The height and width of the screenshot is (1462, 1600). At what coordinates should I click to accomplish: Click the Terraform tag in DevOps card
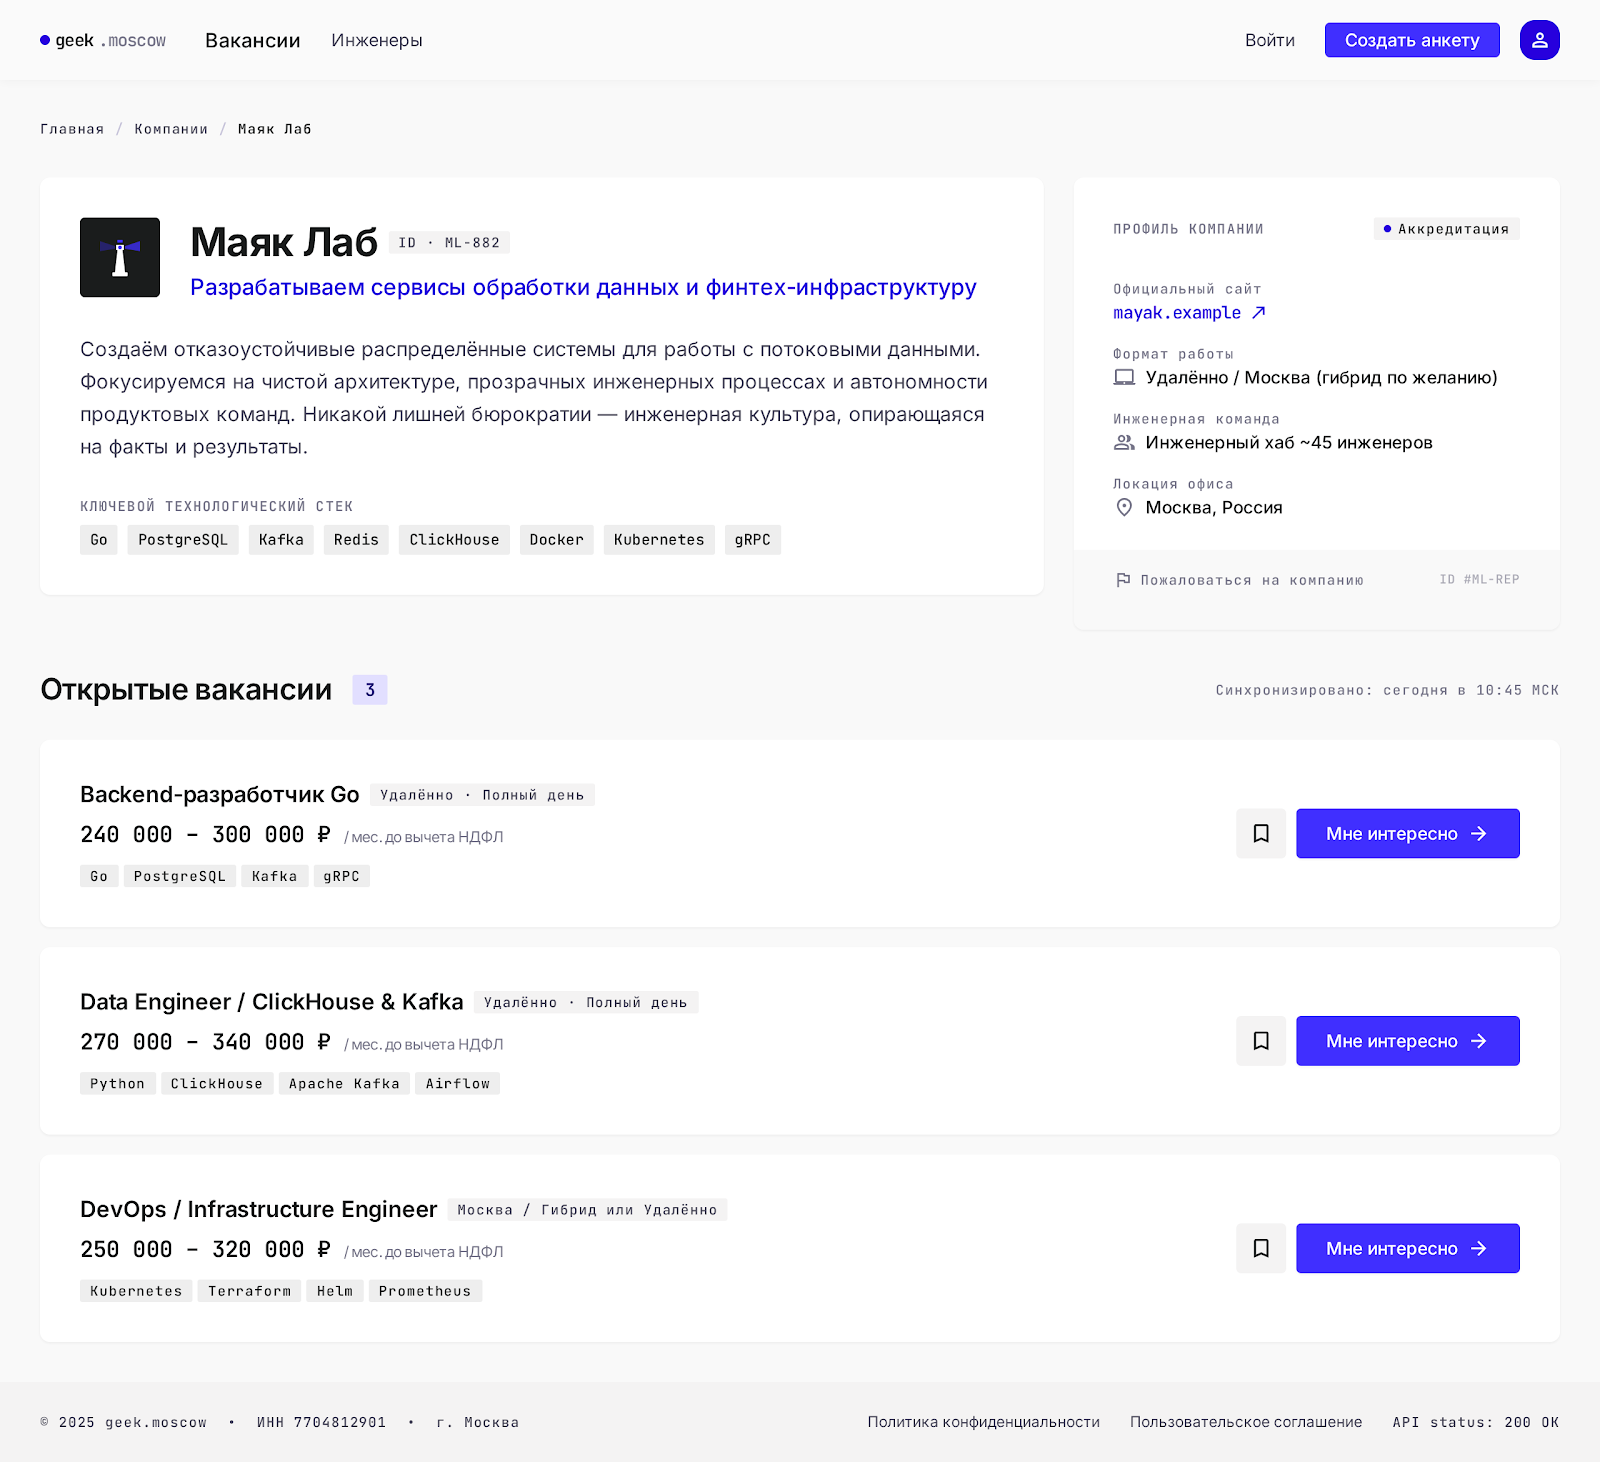250,1291
